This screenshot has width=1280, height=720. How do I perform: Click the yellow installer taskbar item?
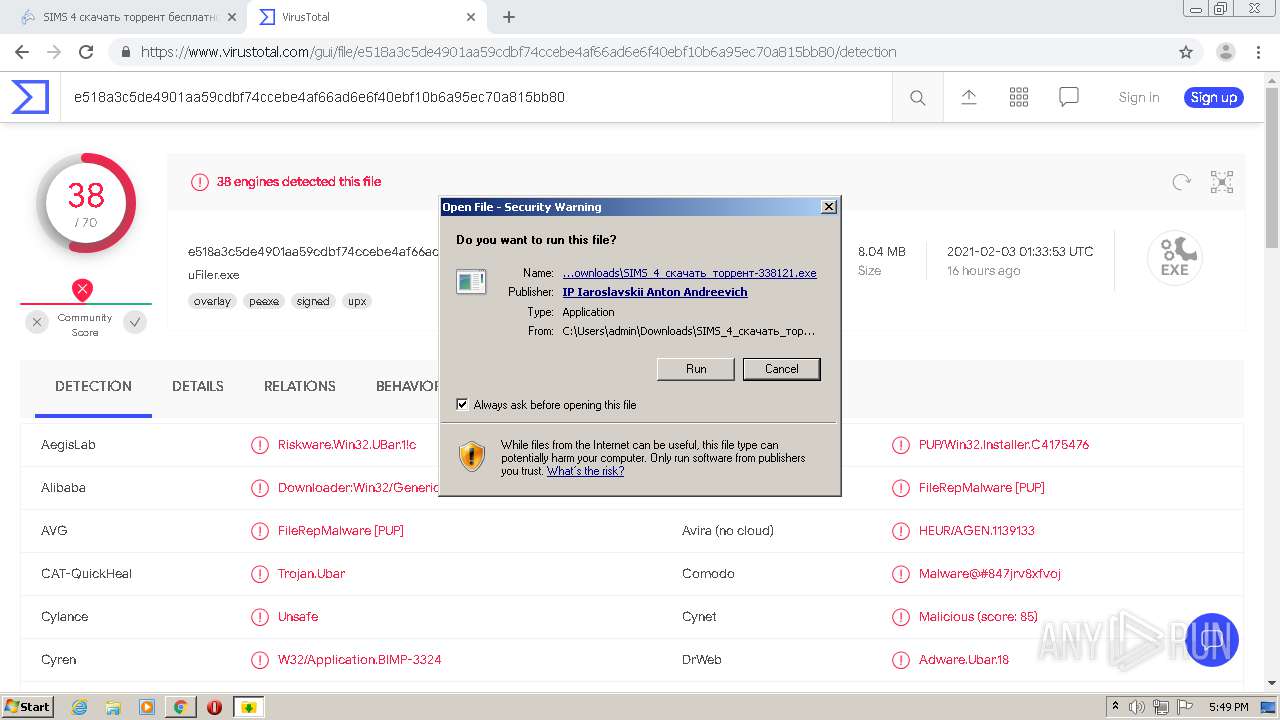[248, 707]
